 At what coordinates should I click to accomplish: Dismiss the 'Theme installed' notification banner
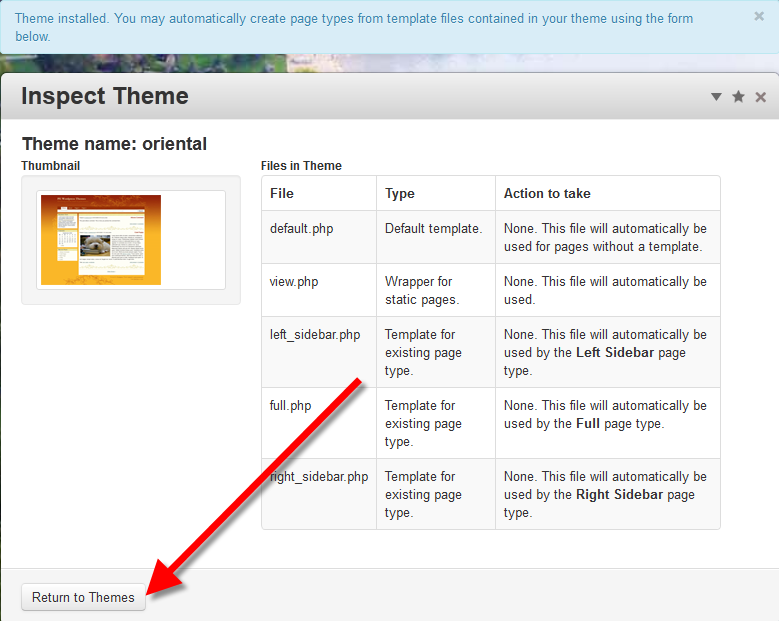(x=758, y=16)
